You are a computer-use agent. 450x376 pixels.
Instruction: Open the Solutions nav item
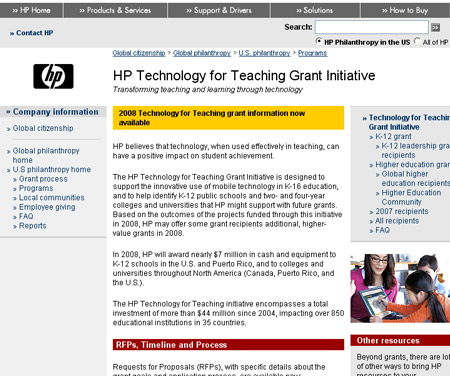(x=315, y=10)
